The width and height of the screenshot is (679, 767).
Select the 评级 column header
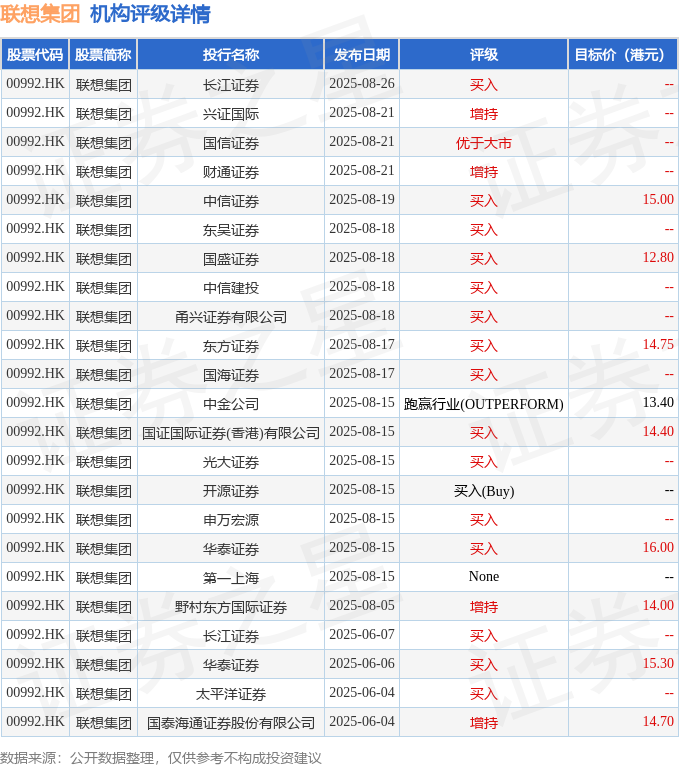pyautogui.click(x=484, y=55)
